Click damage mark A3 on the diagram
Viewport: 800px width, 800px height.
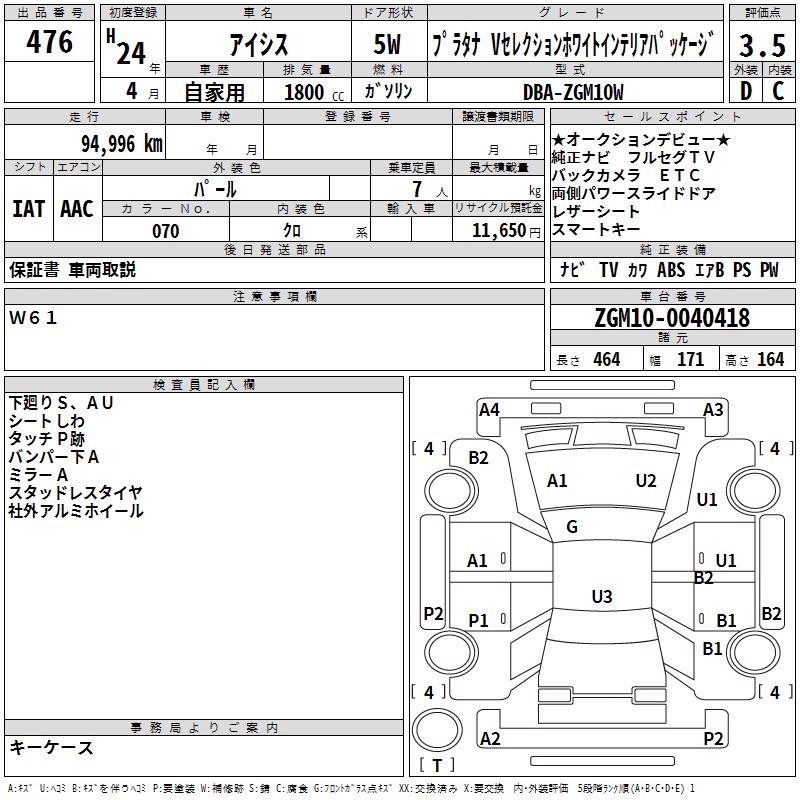tap(713, 410)
